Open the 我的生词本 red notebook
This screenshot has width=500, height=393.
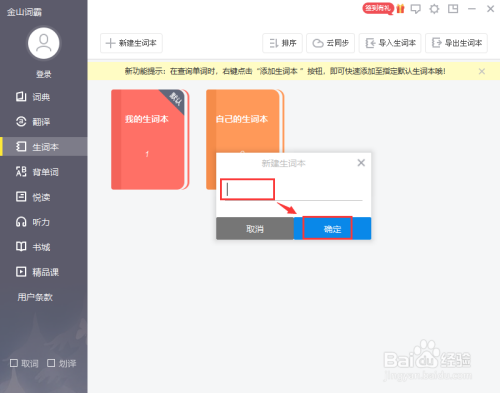[150, 139]
